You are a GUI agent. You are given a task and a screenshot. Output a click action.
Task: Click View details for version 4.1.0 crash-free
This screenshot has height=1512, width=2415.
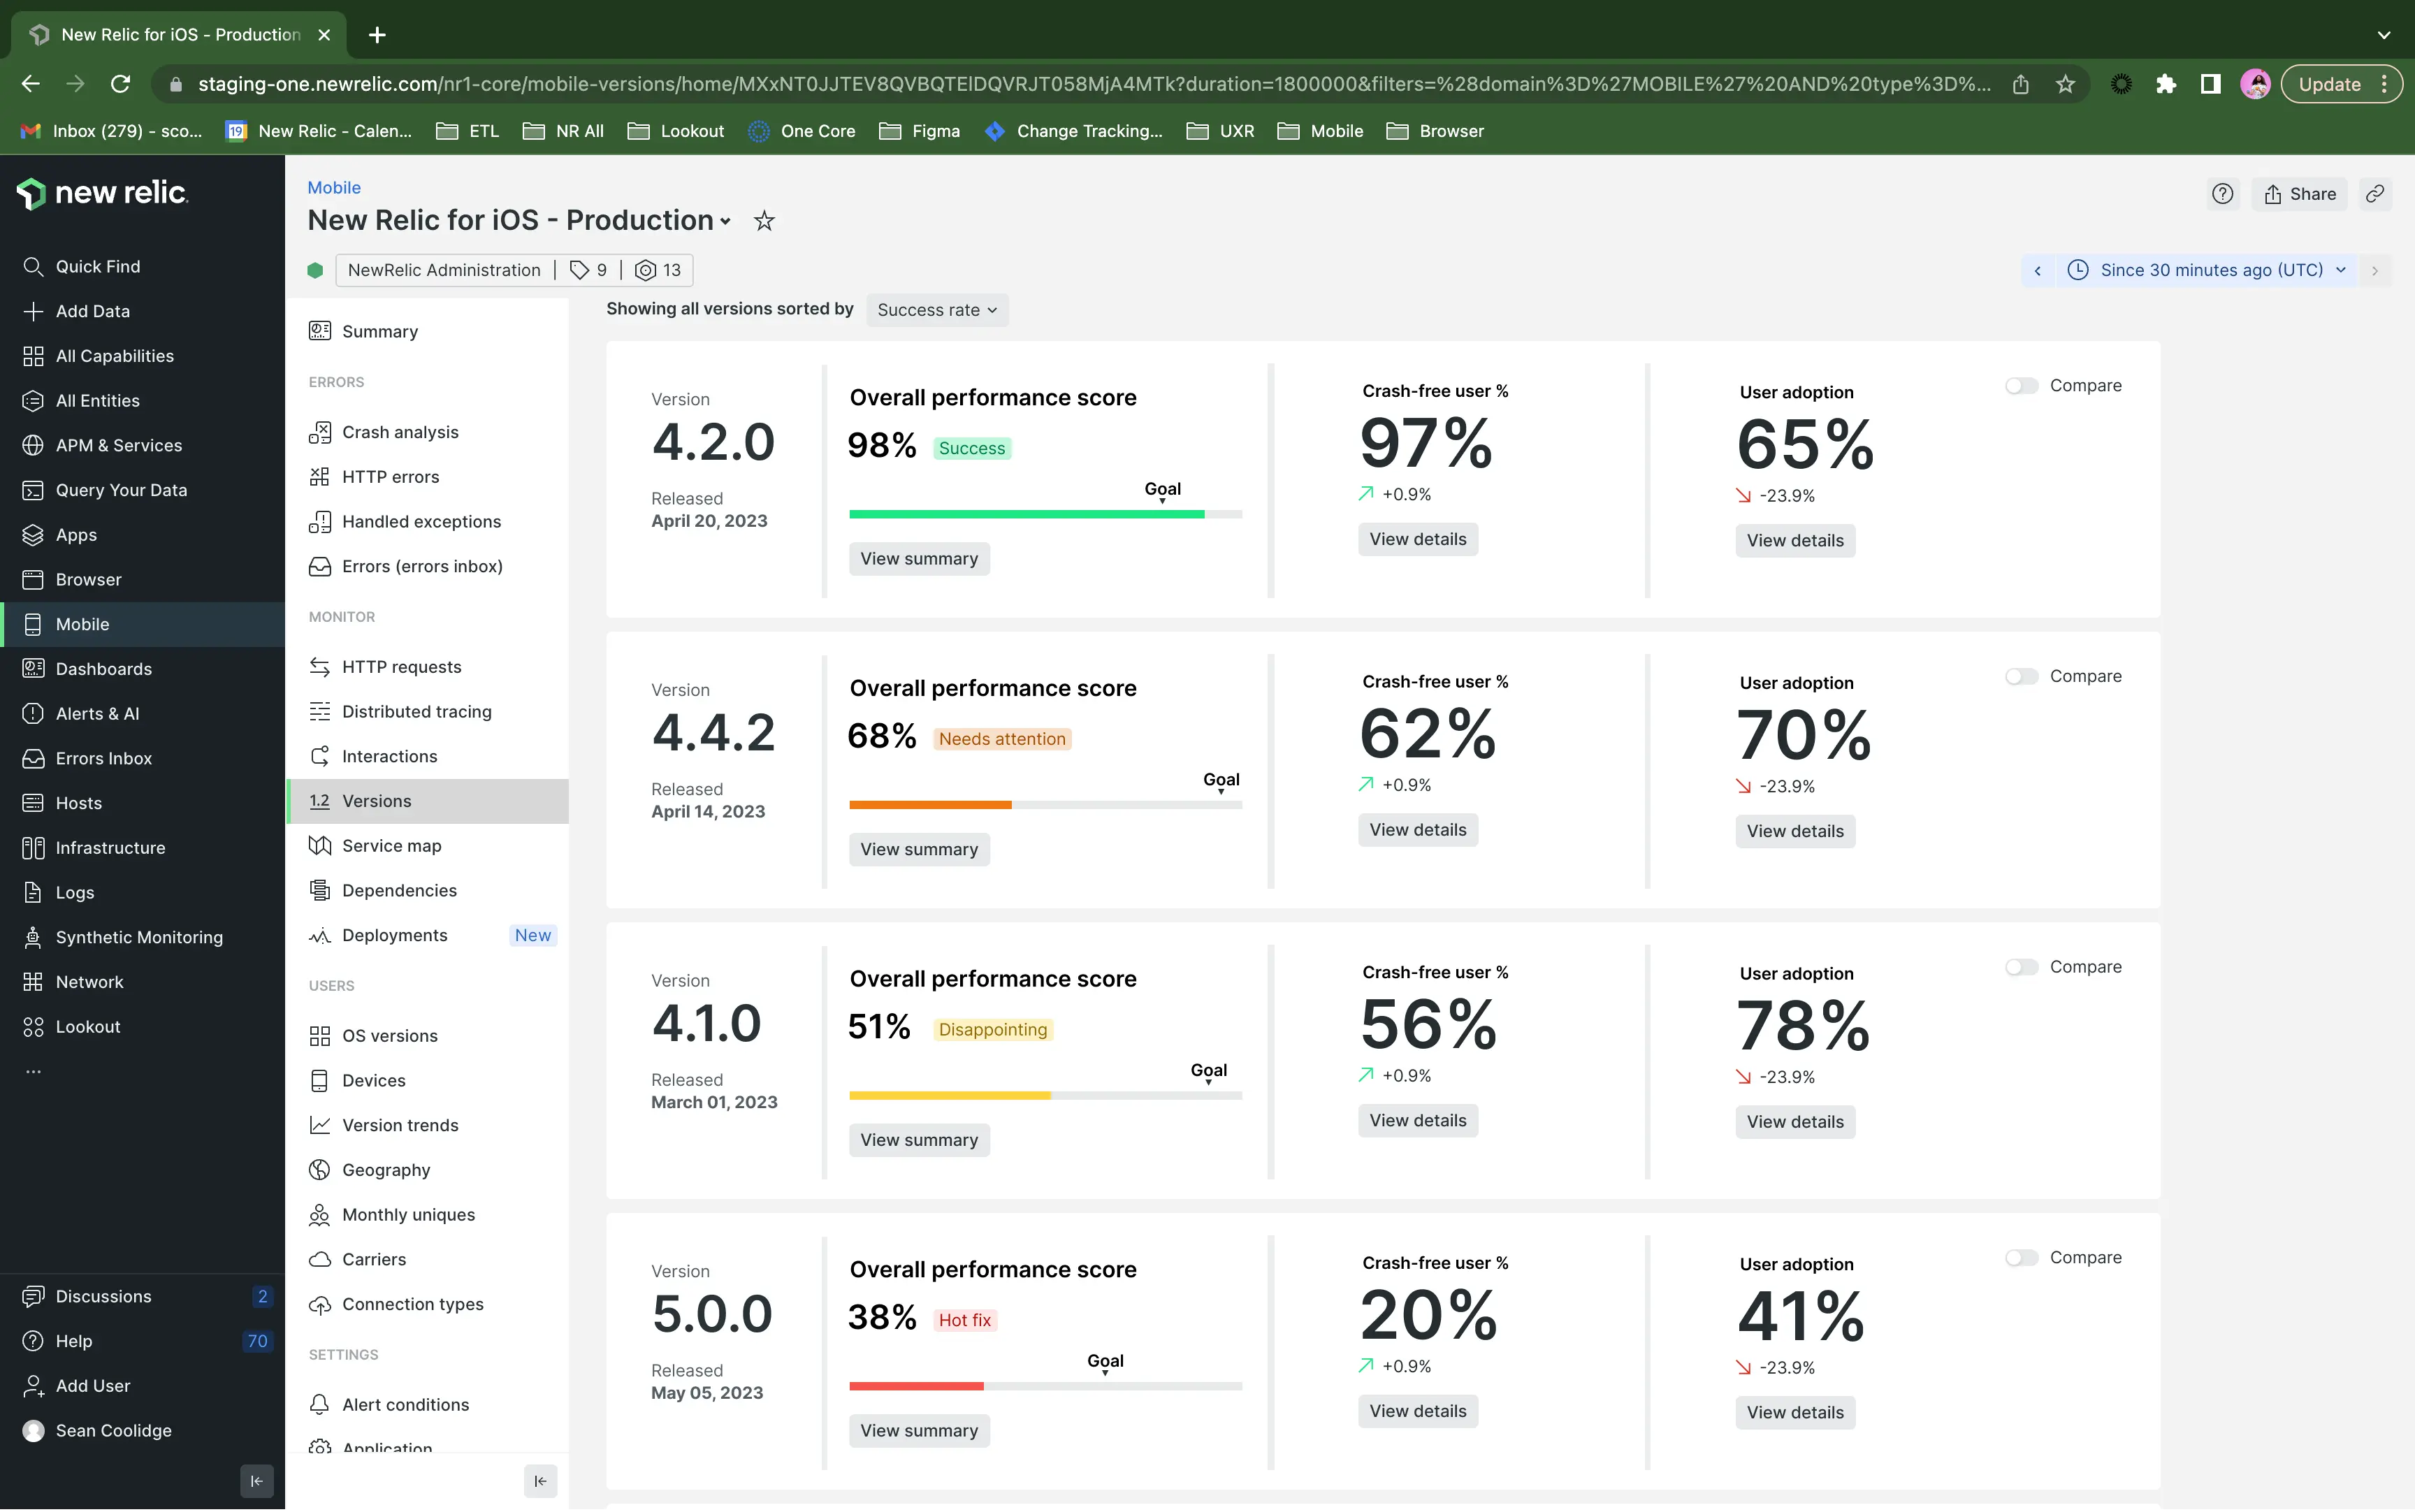pos(1417,1120)
